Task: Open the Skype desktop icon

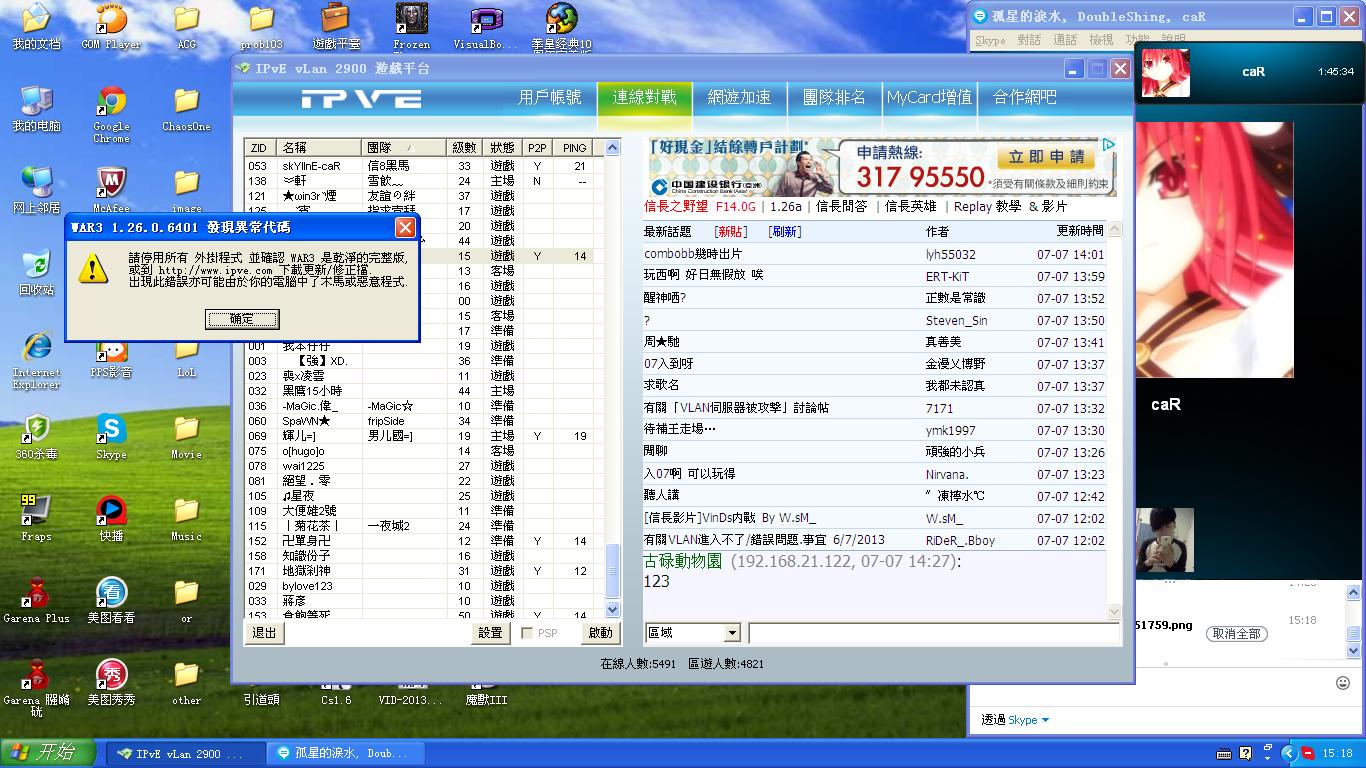Action: tap(111, 431)
